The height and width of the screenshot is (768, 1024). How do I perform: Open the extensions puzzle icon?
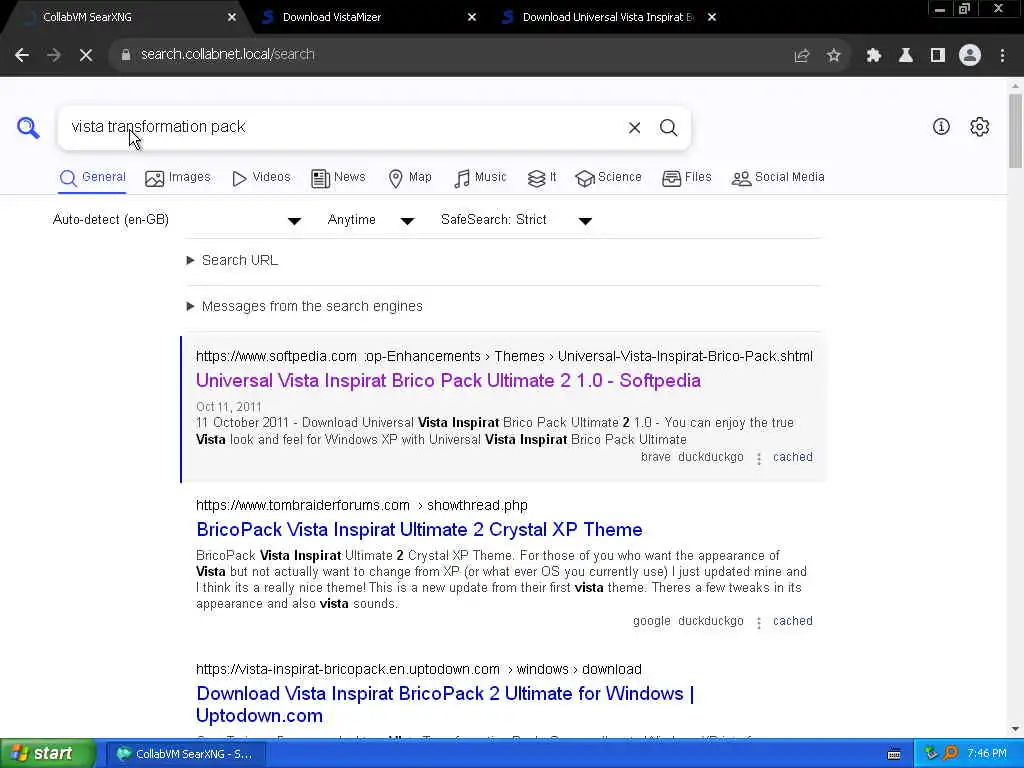pyautogui.click(x=873, y=56)
